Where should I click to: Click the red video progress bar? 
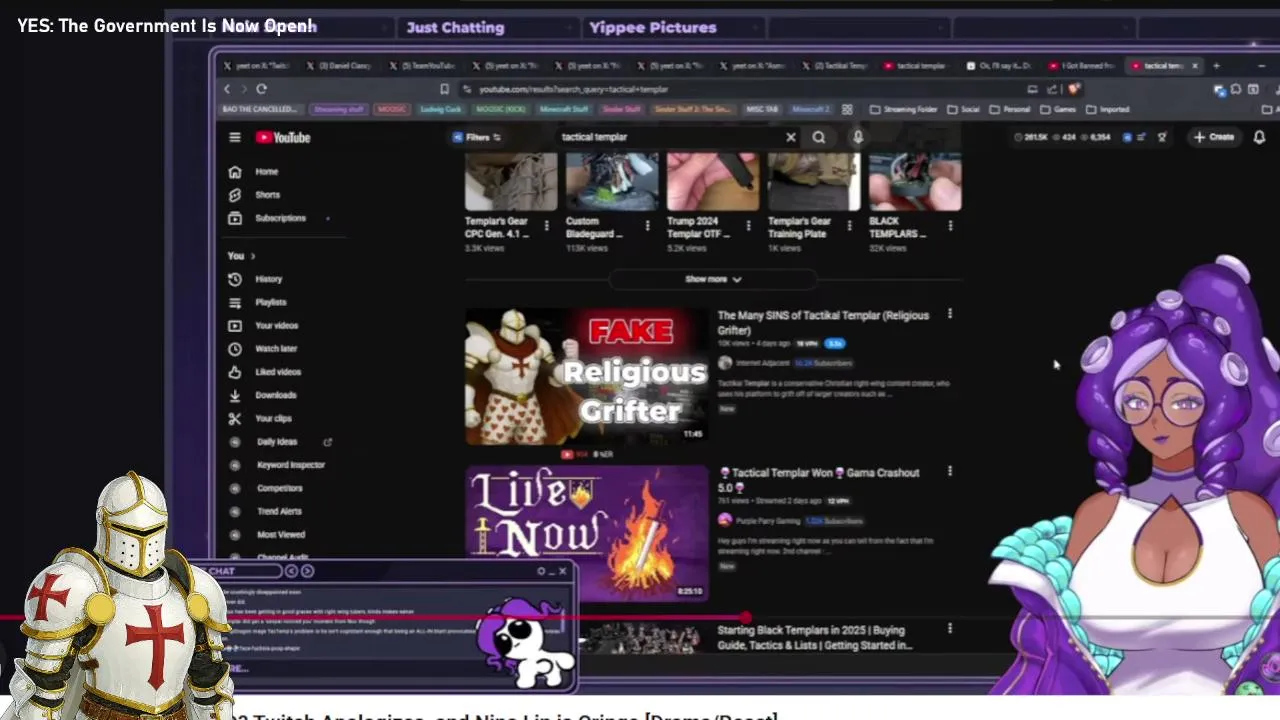375,618
